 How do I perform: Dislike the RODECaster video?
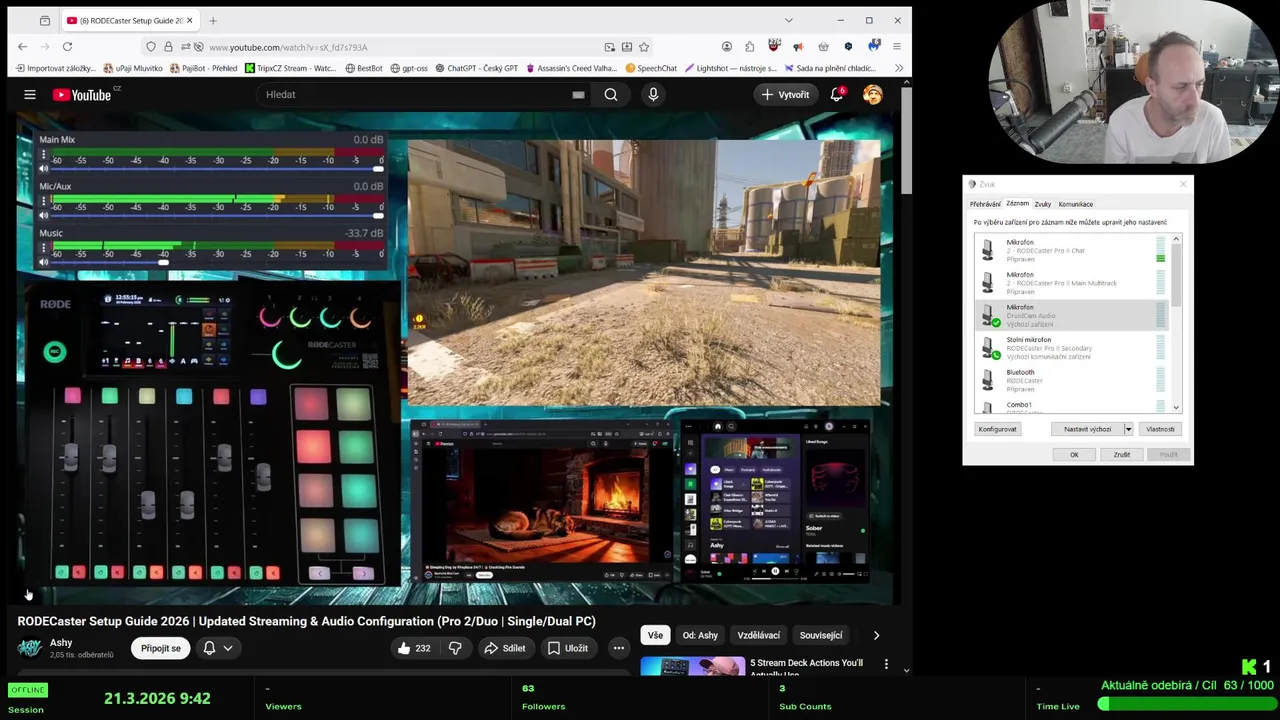(455, 648)
